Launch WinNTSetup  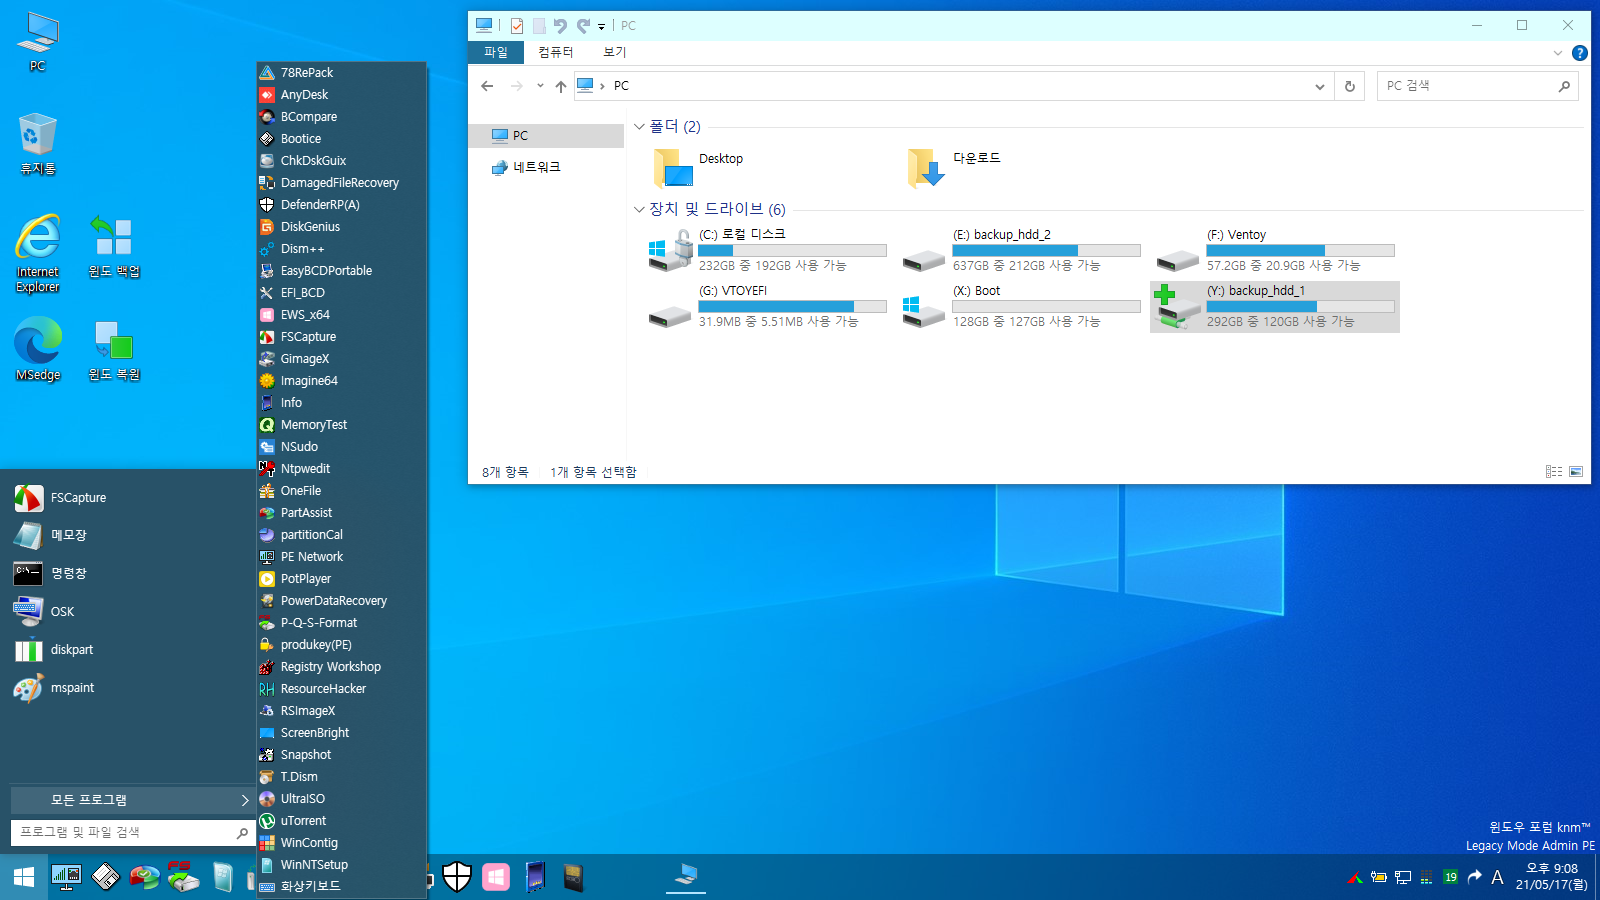pyautogui.click(x=341, y=865)
